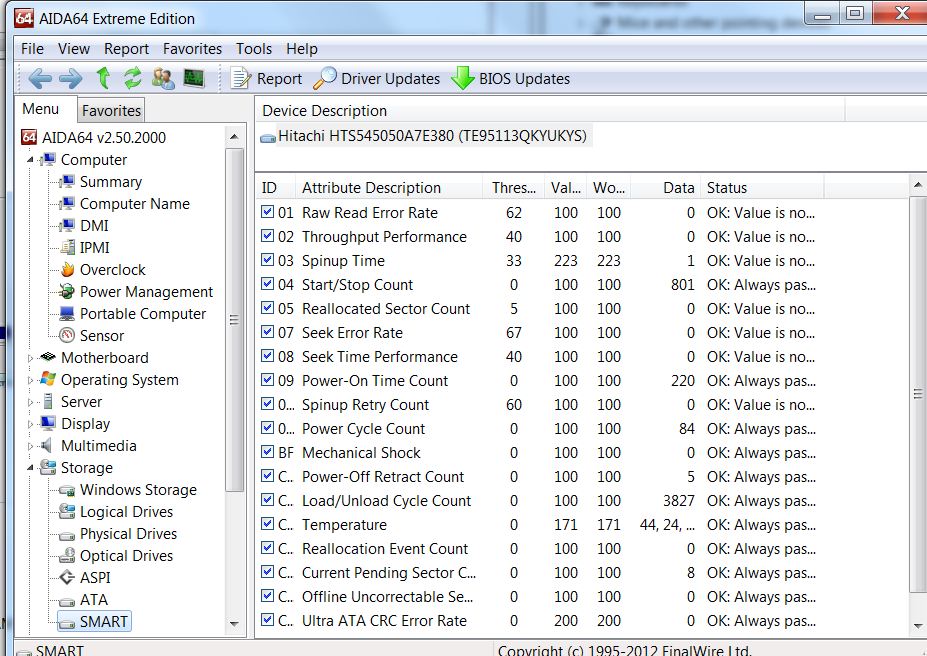Toggle the Spinup Time checkbox
Viewport: 927px width, 656px height.
coord(267,259)
